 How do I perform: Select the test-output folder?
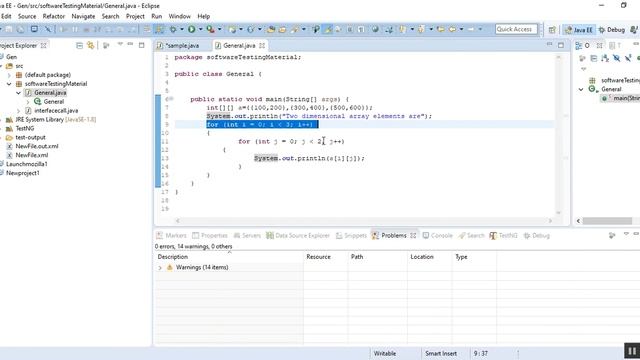coord(30,138)
